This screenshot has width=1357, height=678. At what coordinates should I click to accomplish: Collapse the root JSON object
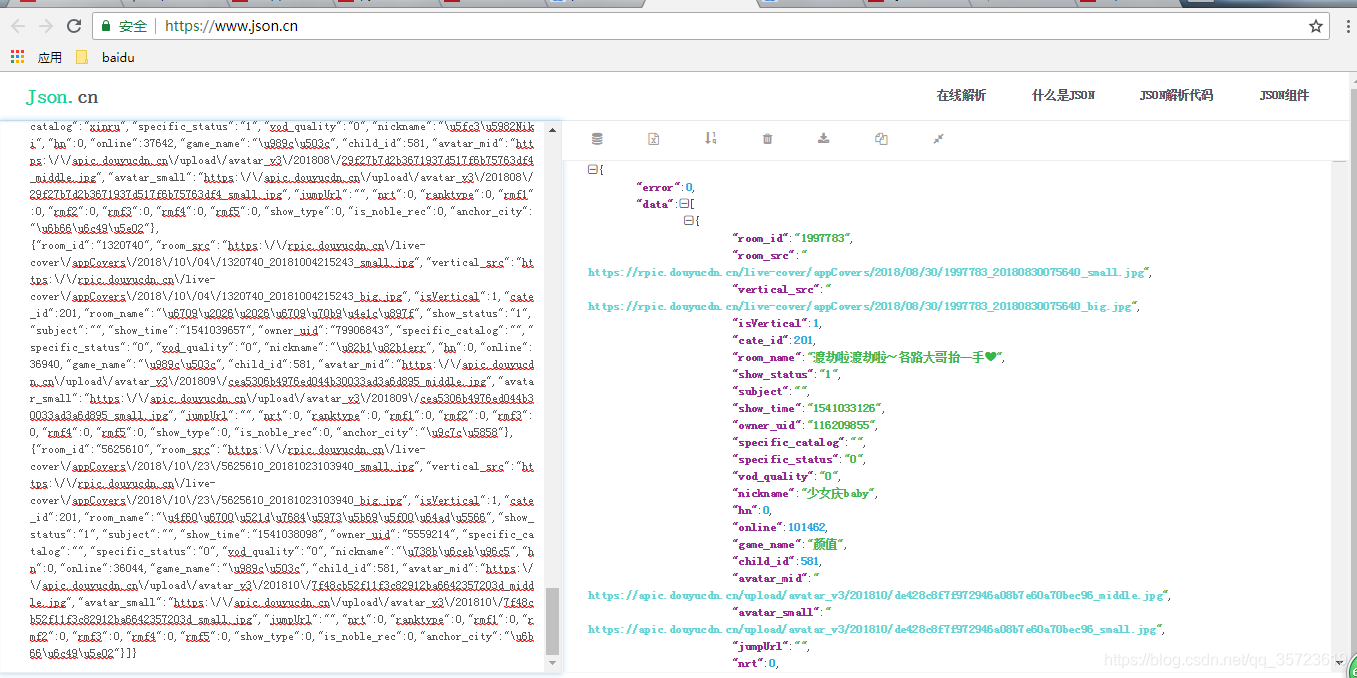click(593, 170)
